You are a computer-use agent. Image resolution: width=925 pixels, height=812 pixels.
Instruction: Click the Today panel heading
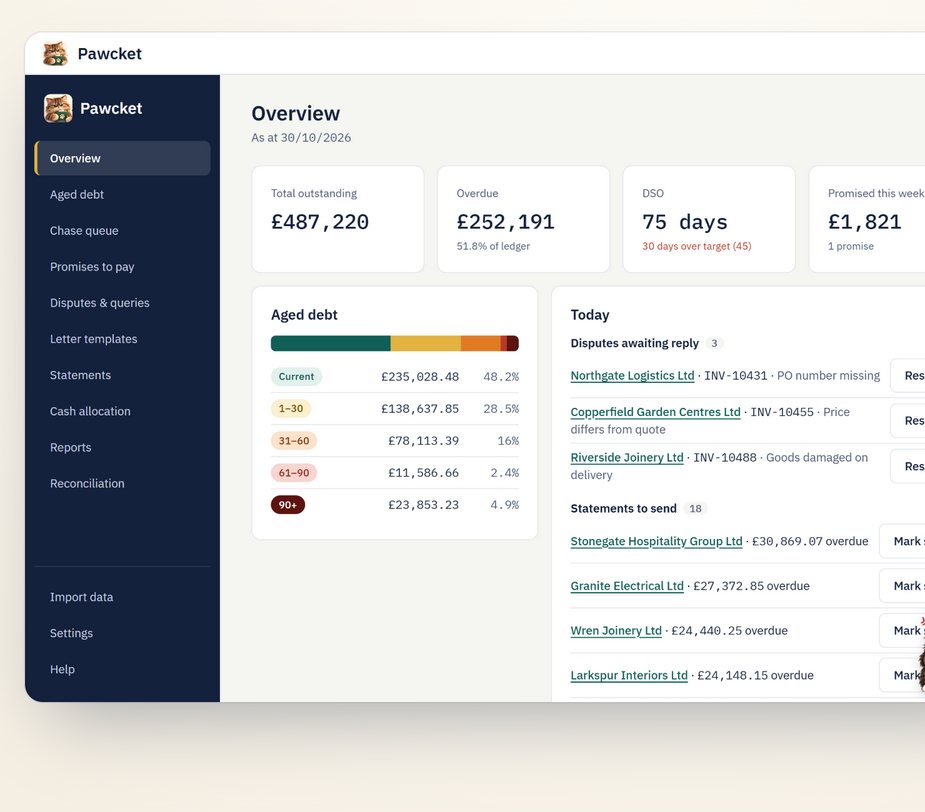(x=590, y=315)
